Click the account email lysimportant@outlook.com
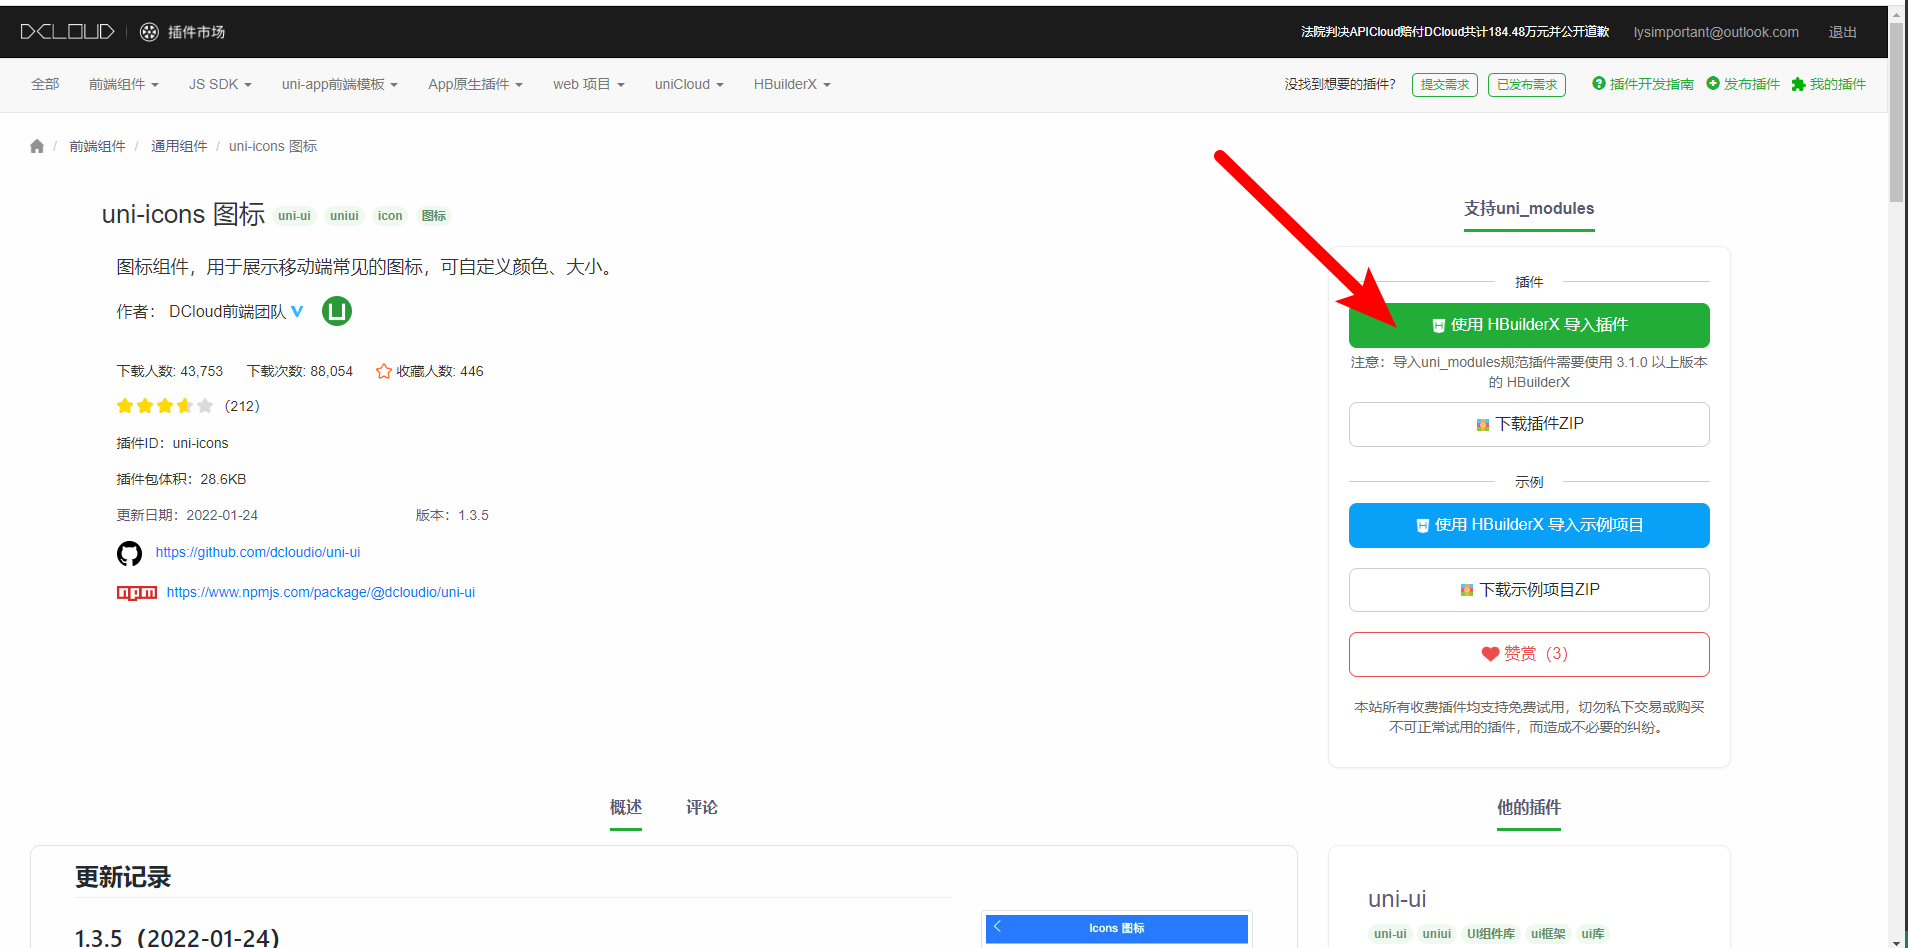The image size is (1908, 948). [x=1716, y=32]
